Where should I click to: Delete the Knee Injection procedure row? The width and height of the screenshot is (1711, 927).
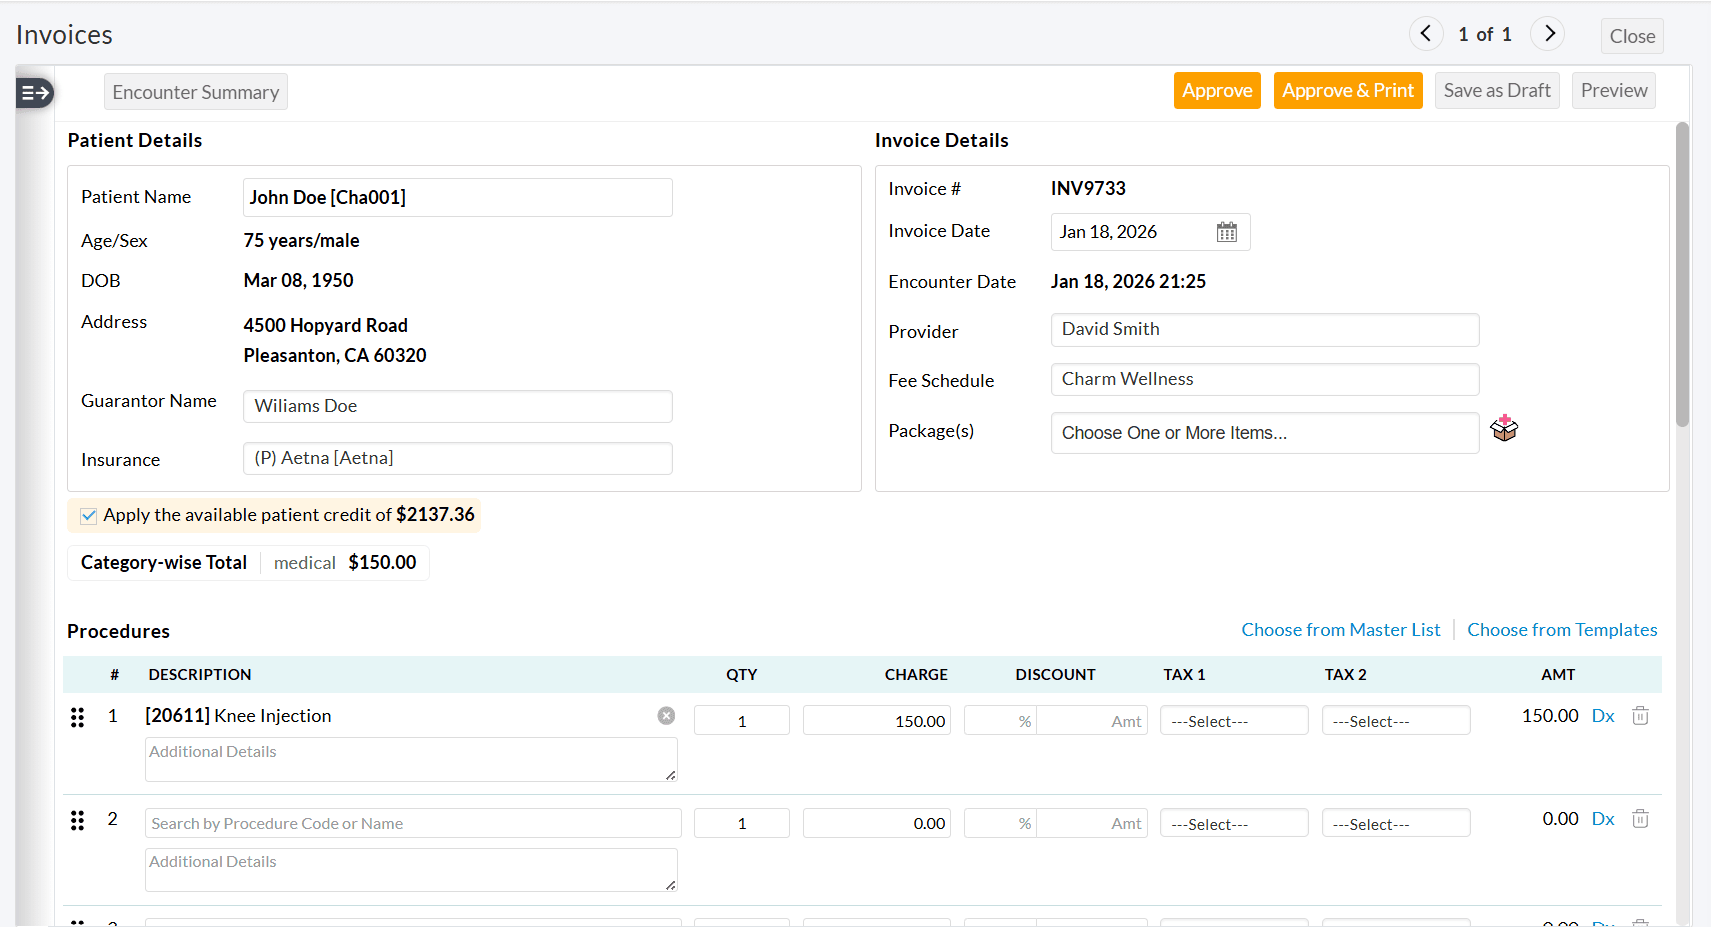[x=1640, y=716]
